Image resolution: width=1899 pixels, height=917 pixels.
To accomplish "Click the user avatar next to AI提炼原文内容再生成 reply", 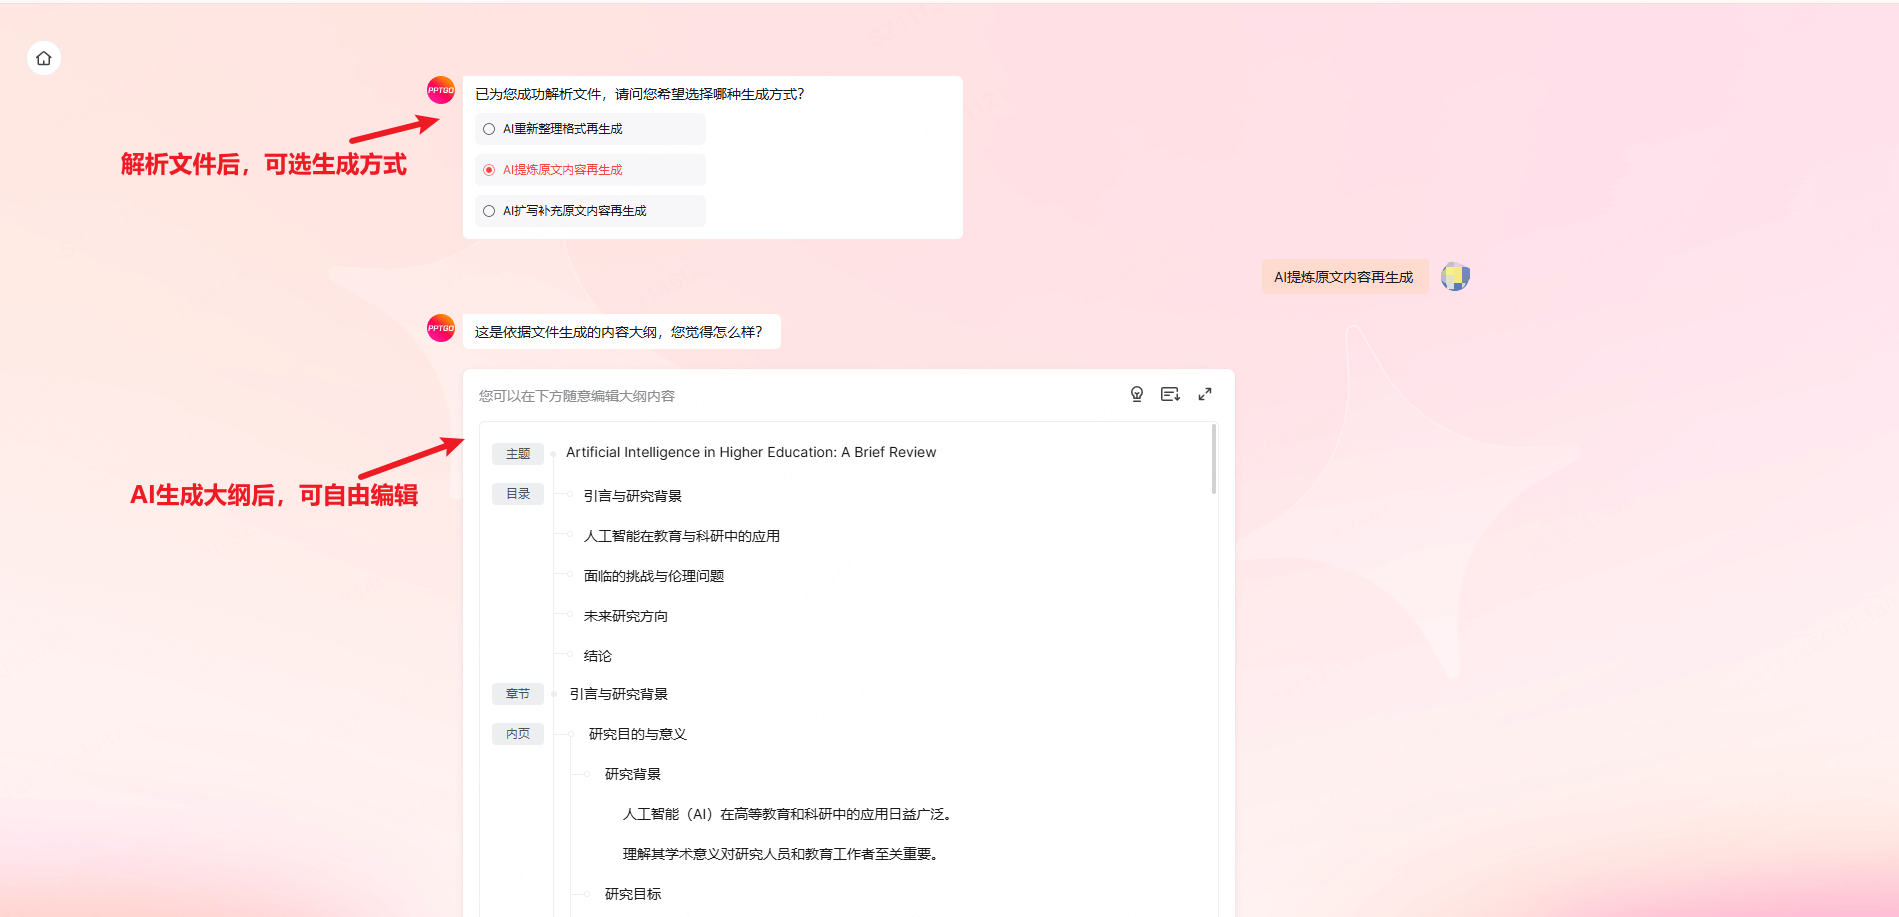I will 1455,276.
